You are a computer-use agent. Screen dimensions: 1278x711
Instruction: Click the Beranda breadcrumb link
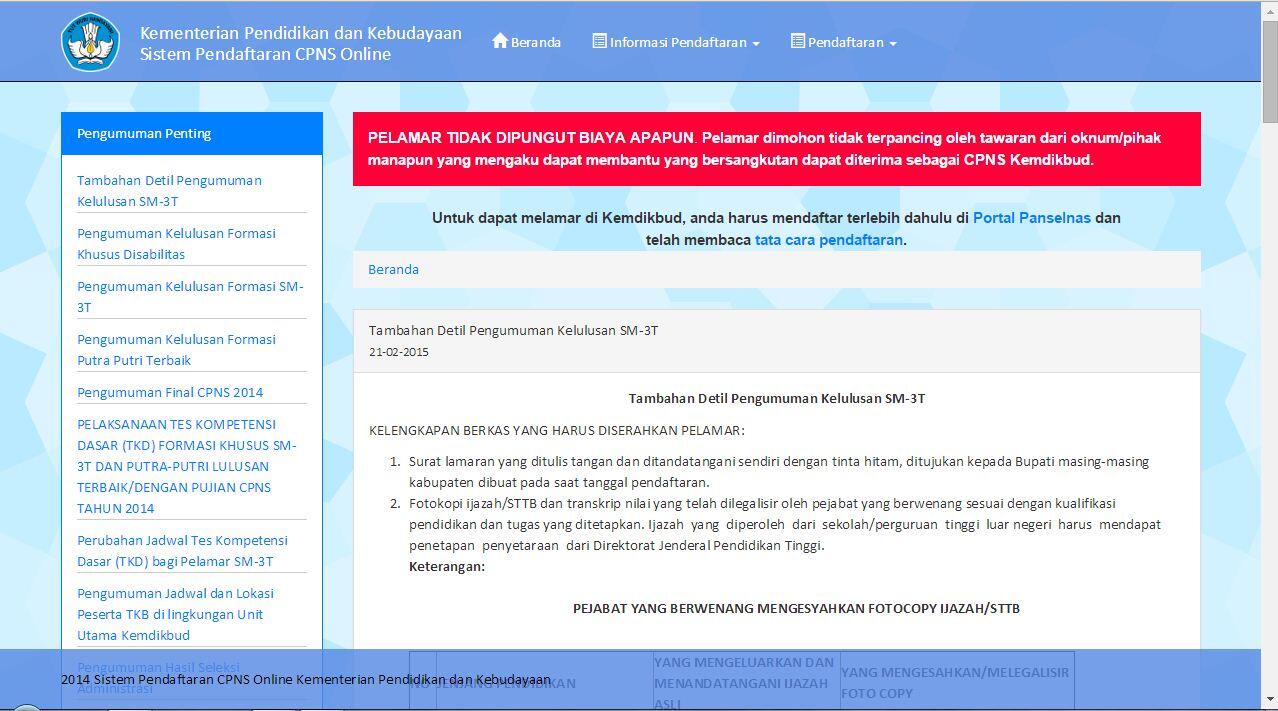393,269
